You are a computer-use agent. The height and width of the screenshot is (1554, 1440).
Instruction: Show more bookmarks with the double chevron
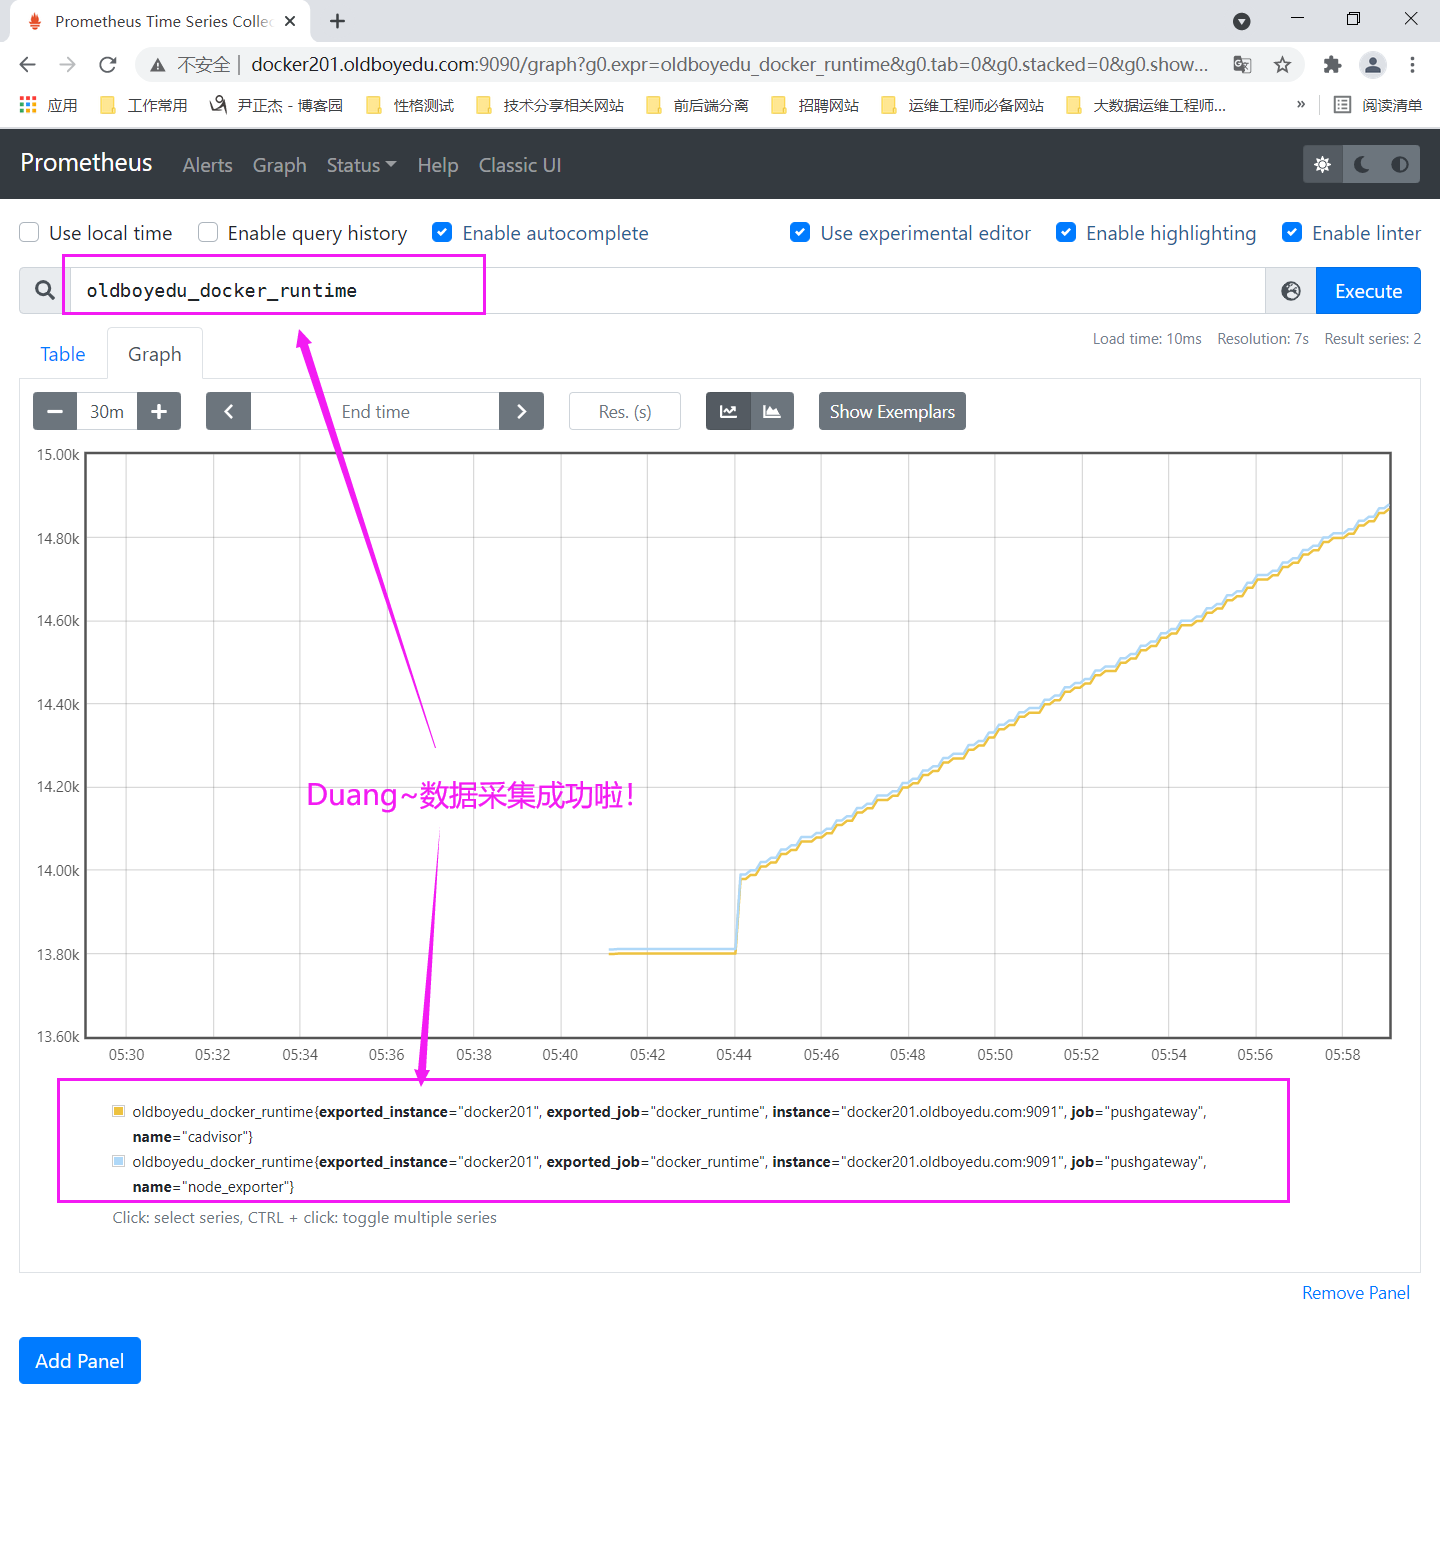1300,104
